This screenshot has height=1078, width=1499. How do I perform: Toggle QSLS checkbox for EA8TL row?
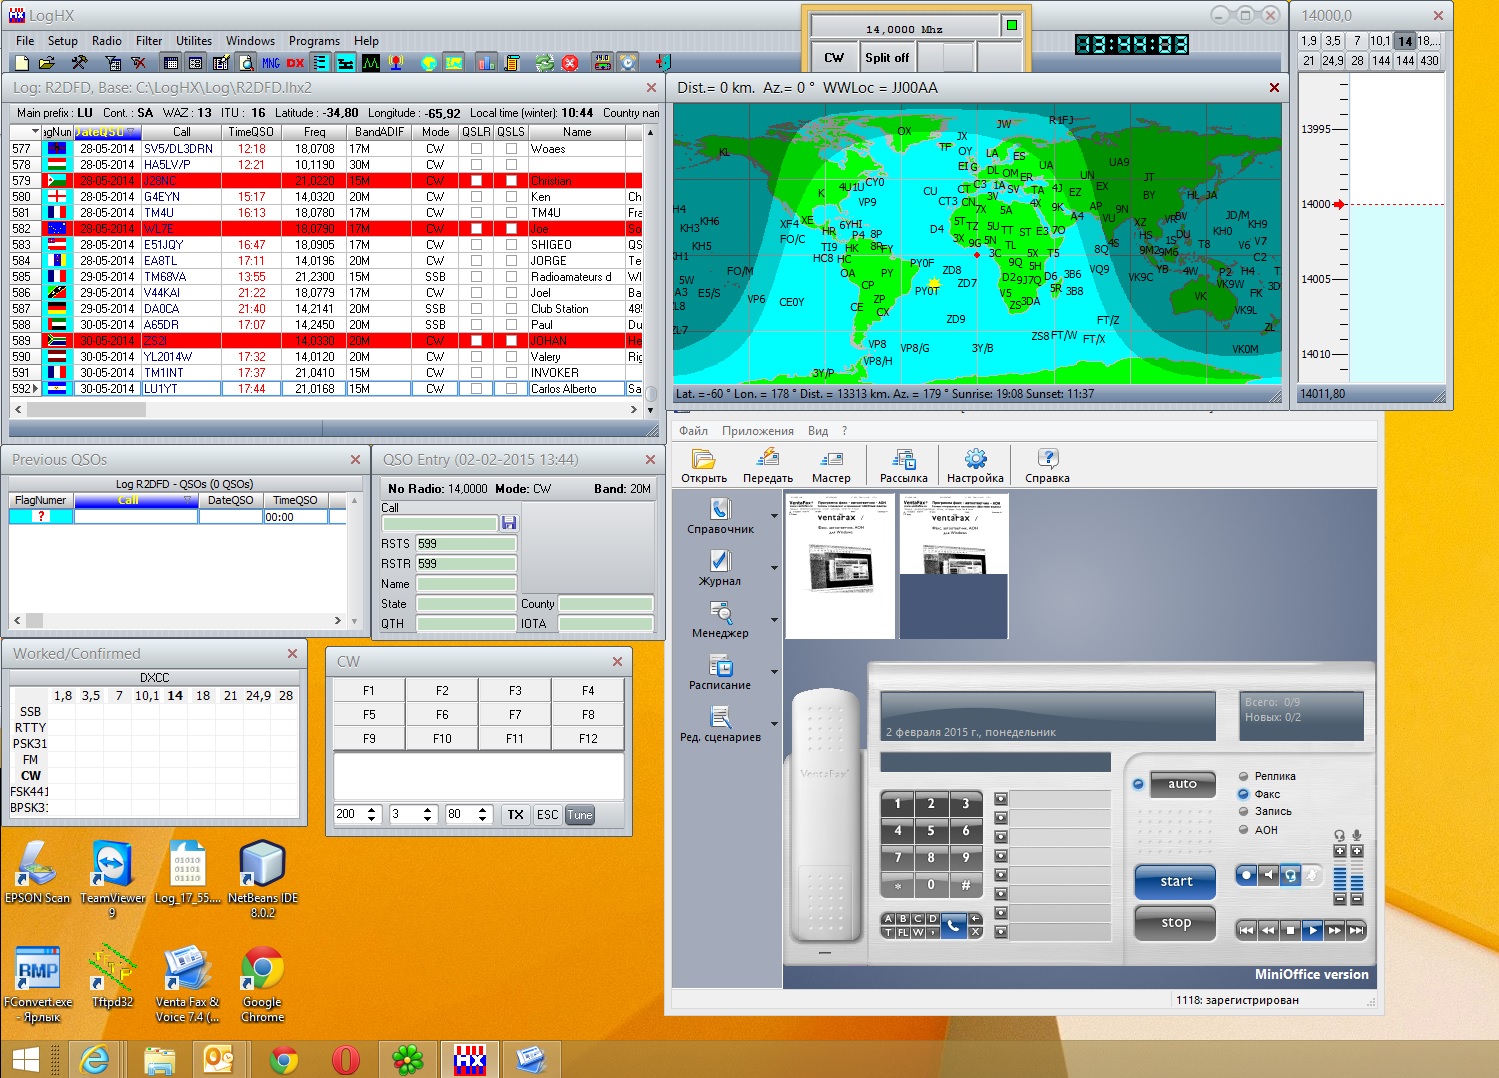[x=511, y=261]
